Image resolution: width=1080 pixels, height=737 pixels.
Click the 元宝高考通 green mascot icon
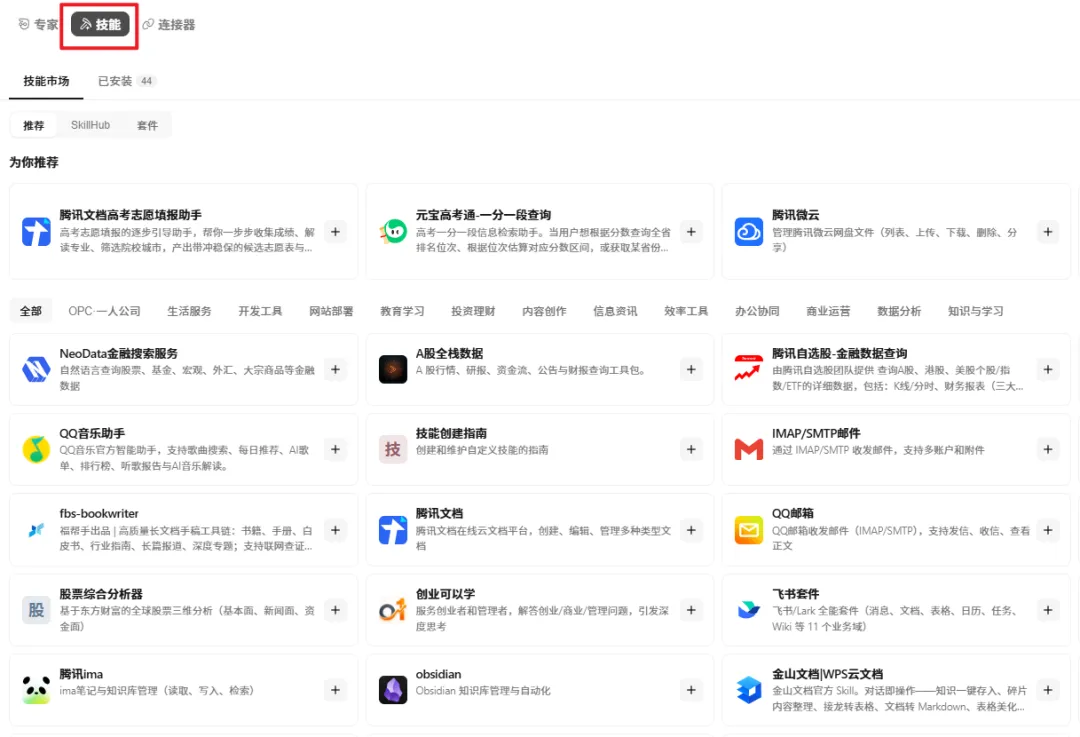(x=393, y=231)
